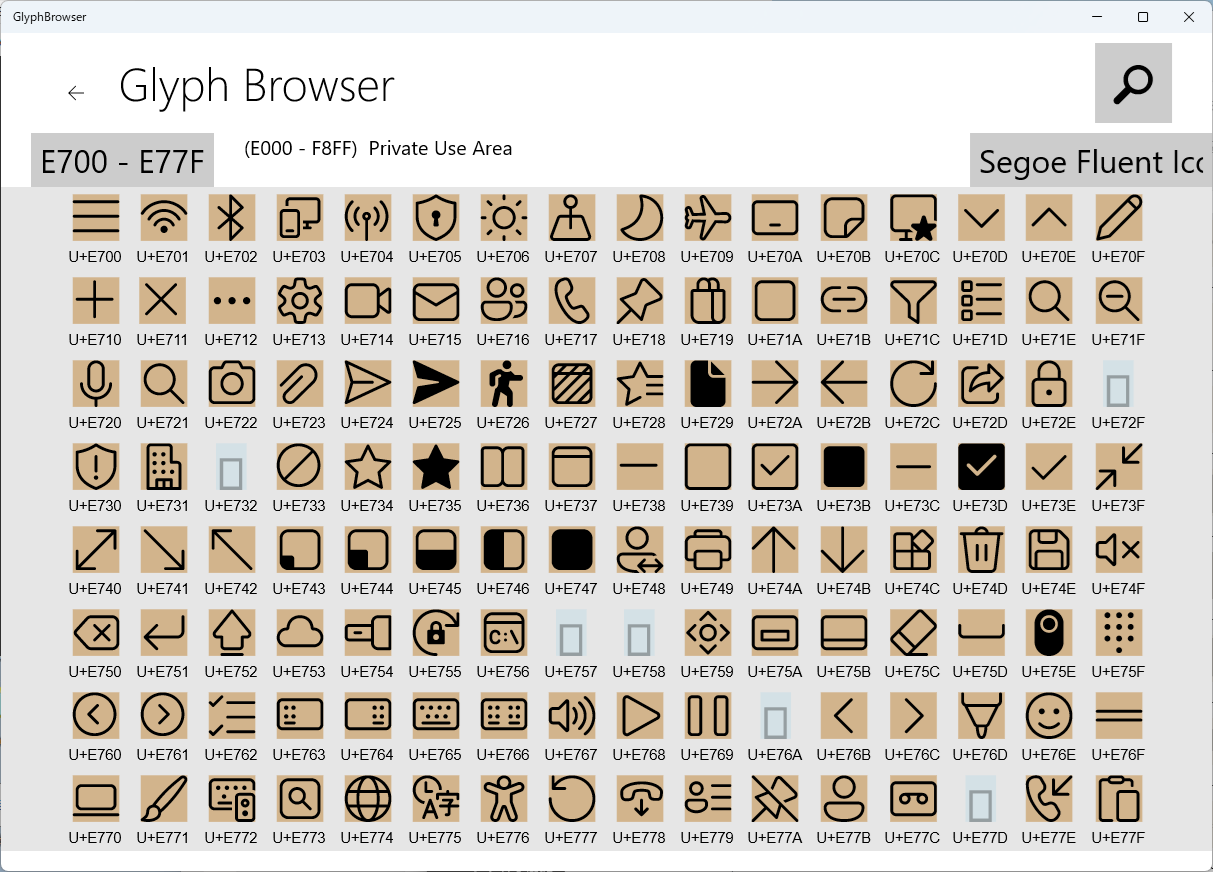Viewport: 1213px width, 872px height.
Task: Select the play triangle glyph U+E768
Action: [640, 716]
